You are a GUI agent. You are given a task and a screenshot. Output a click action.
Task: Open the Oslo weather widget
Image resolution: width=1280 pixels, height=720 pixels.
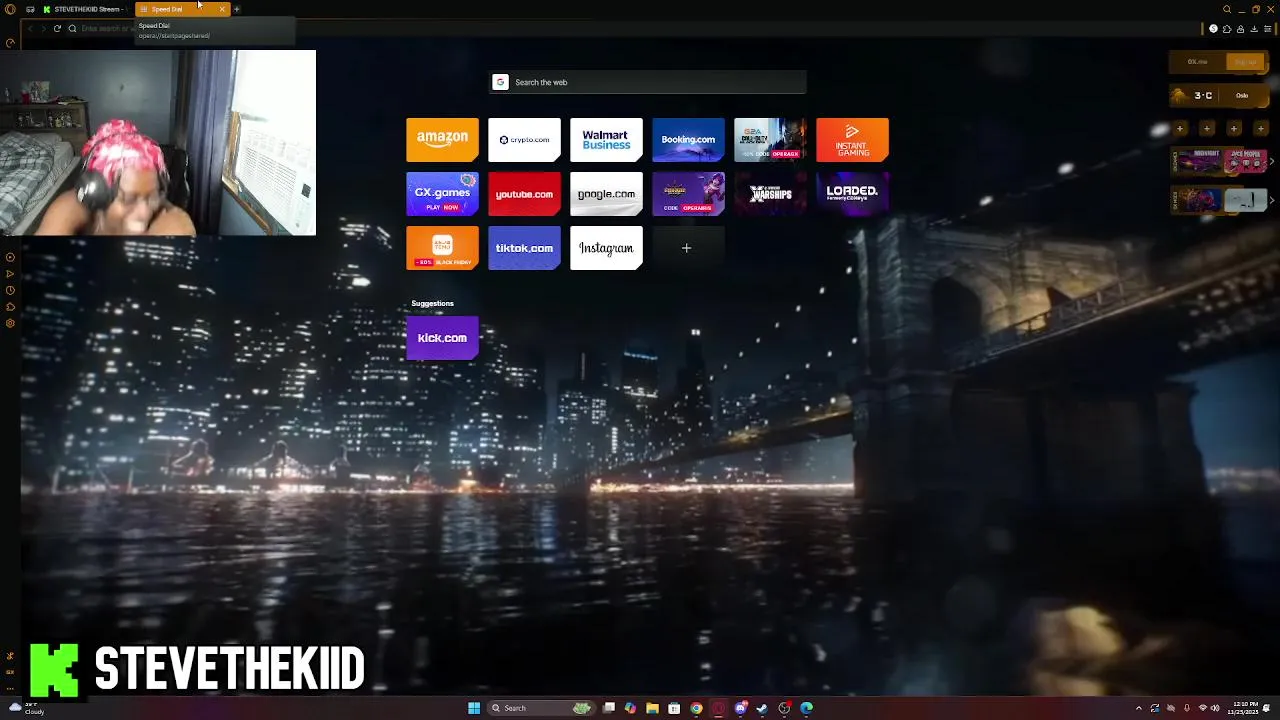point(1219,96)
